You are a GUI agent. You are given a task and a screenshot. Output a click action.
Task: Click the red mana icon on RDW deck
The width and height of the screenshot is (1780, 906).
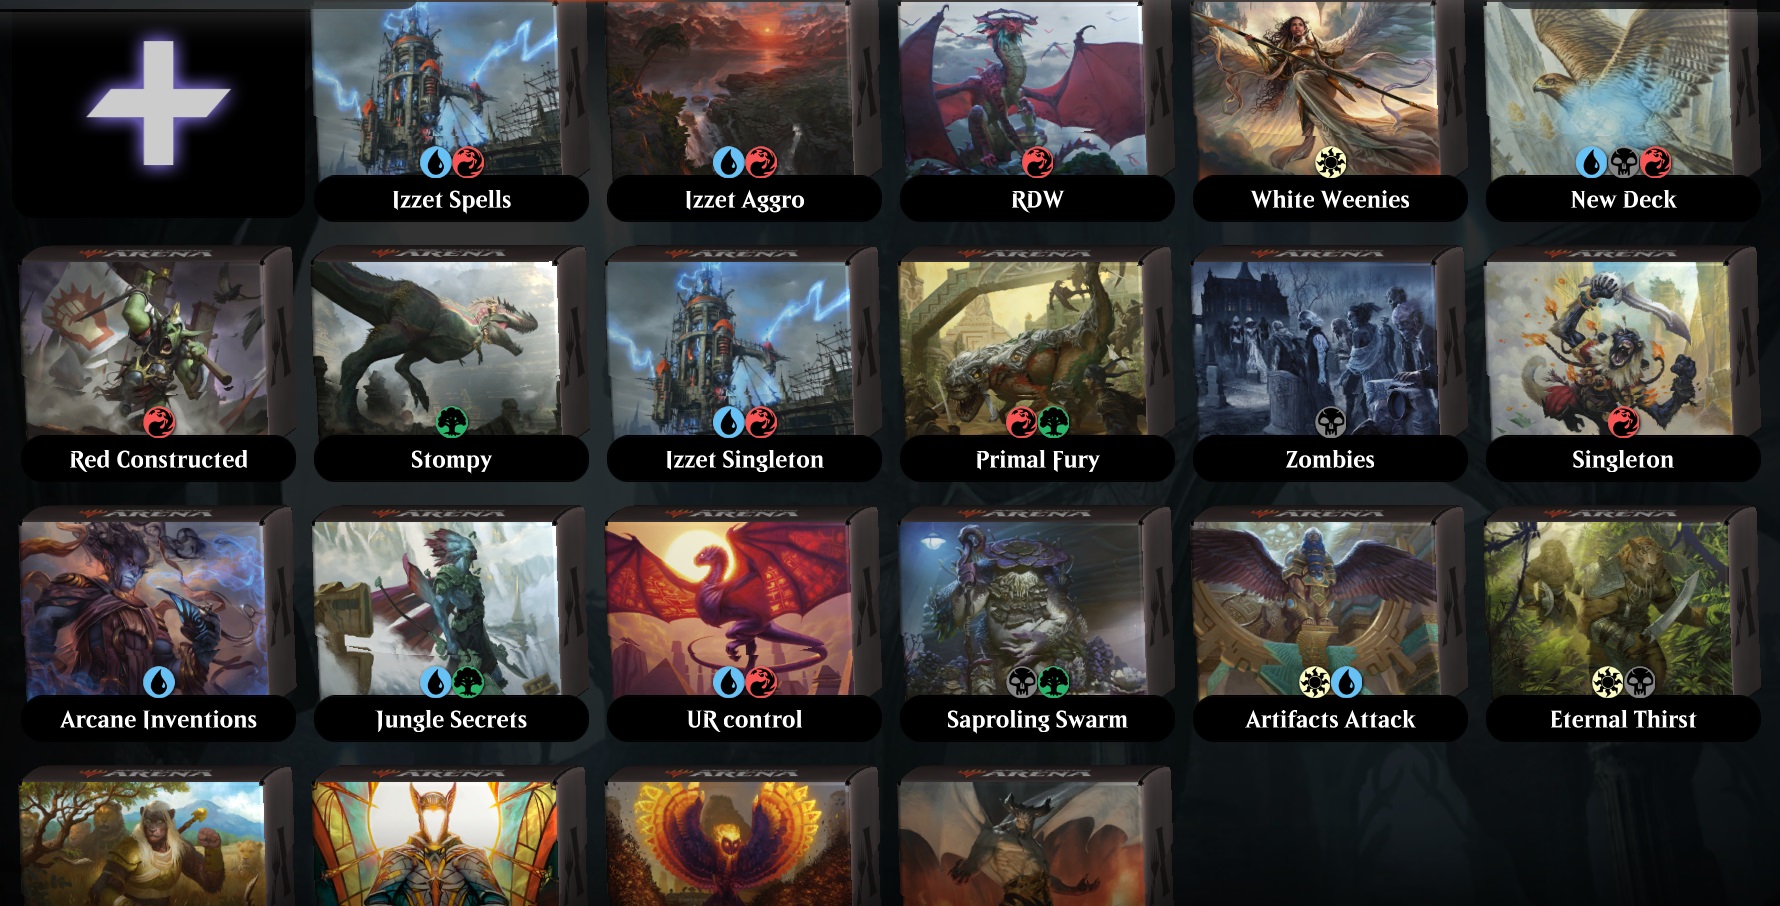(x=1037, y=162)
